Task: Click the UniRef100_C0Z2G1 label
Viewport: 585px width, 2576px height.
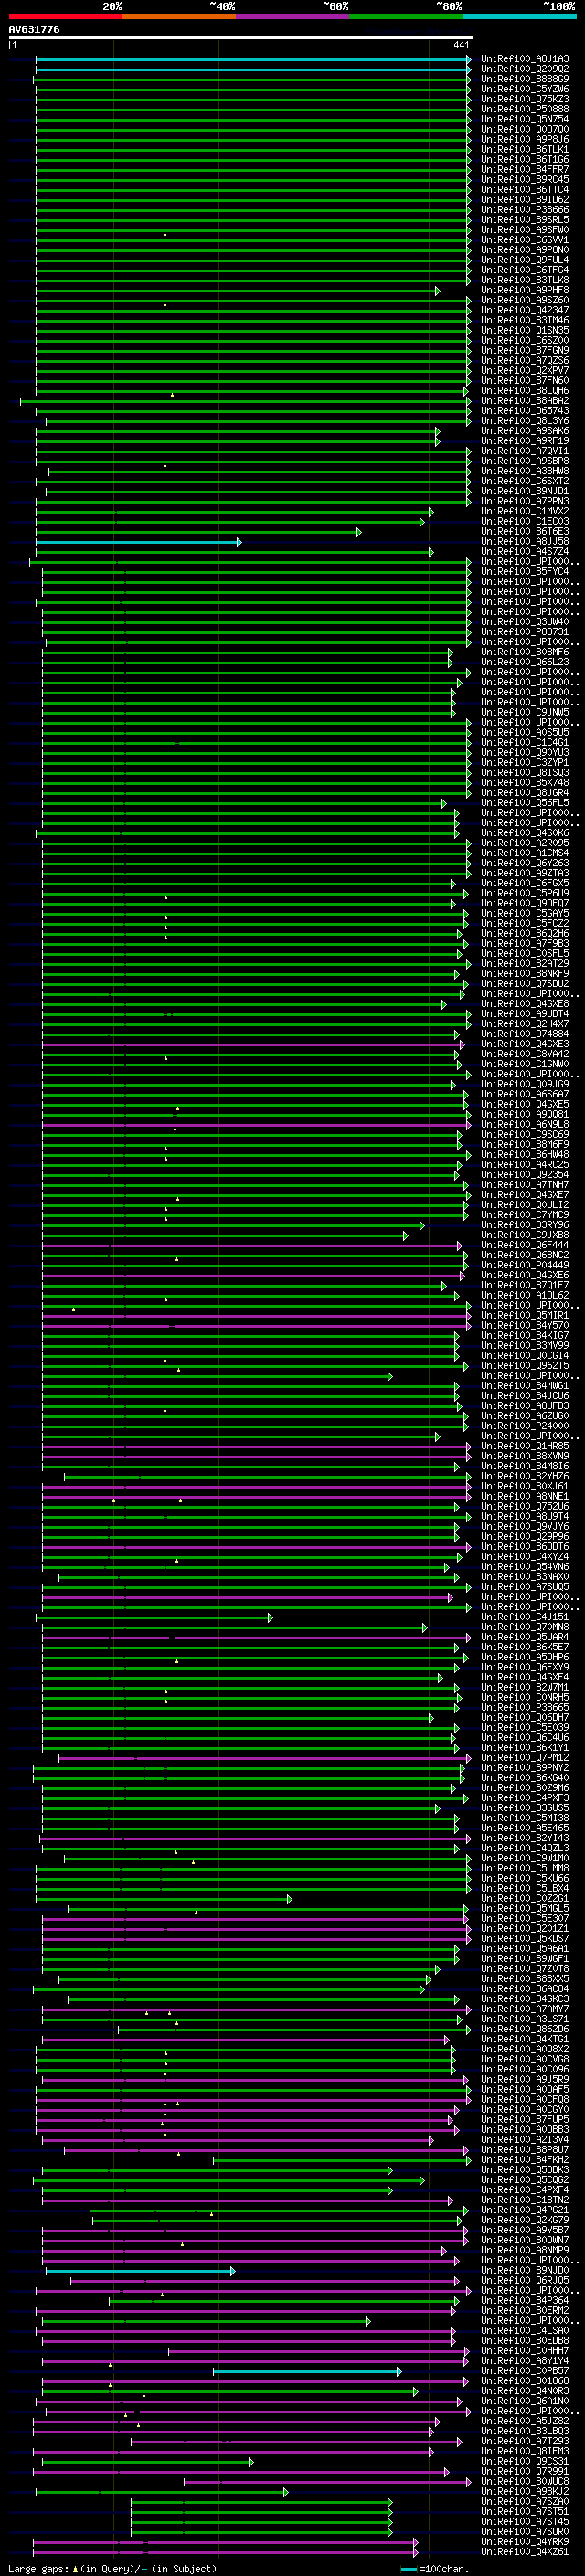Action: coord(525,1898)
